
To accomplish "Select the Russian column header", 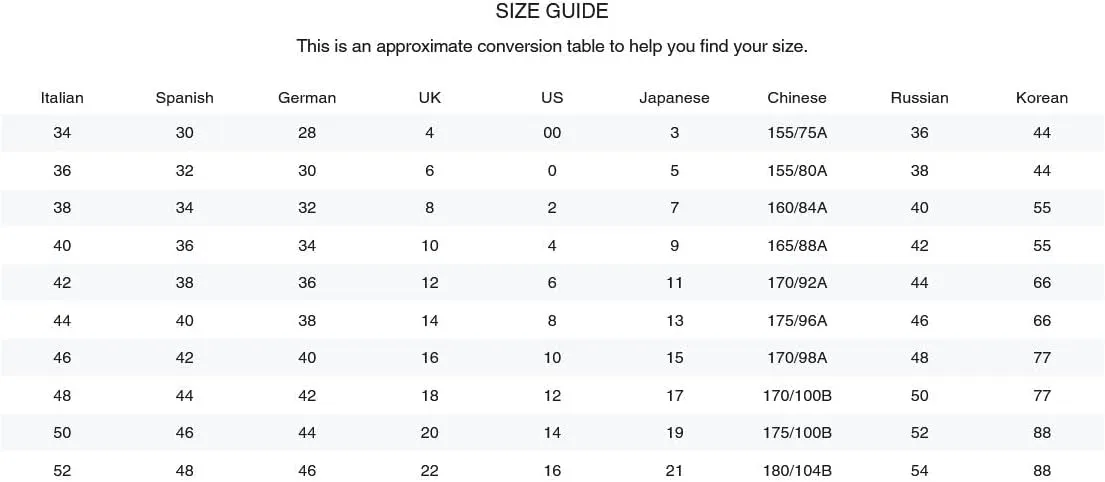I will coord(920,98).
